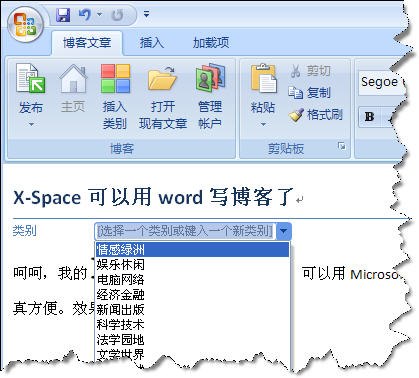Select 法学园地 category
419x378 pixels.
[x=192, y=339]
